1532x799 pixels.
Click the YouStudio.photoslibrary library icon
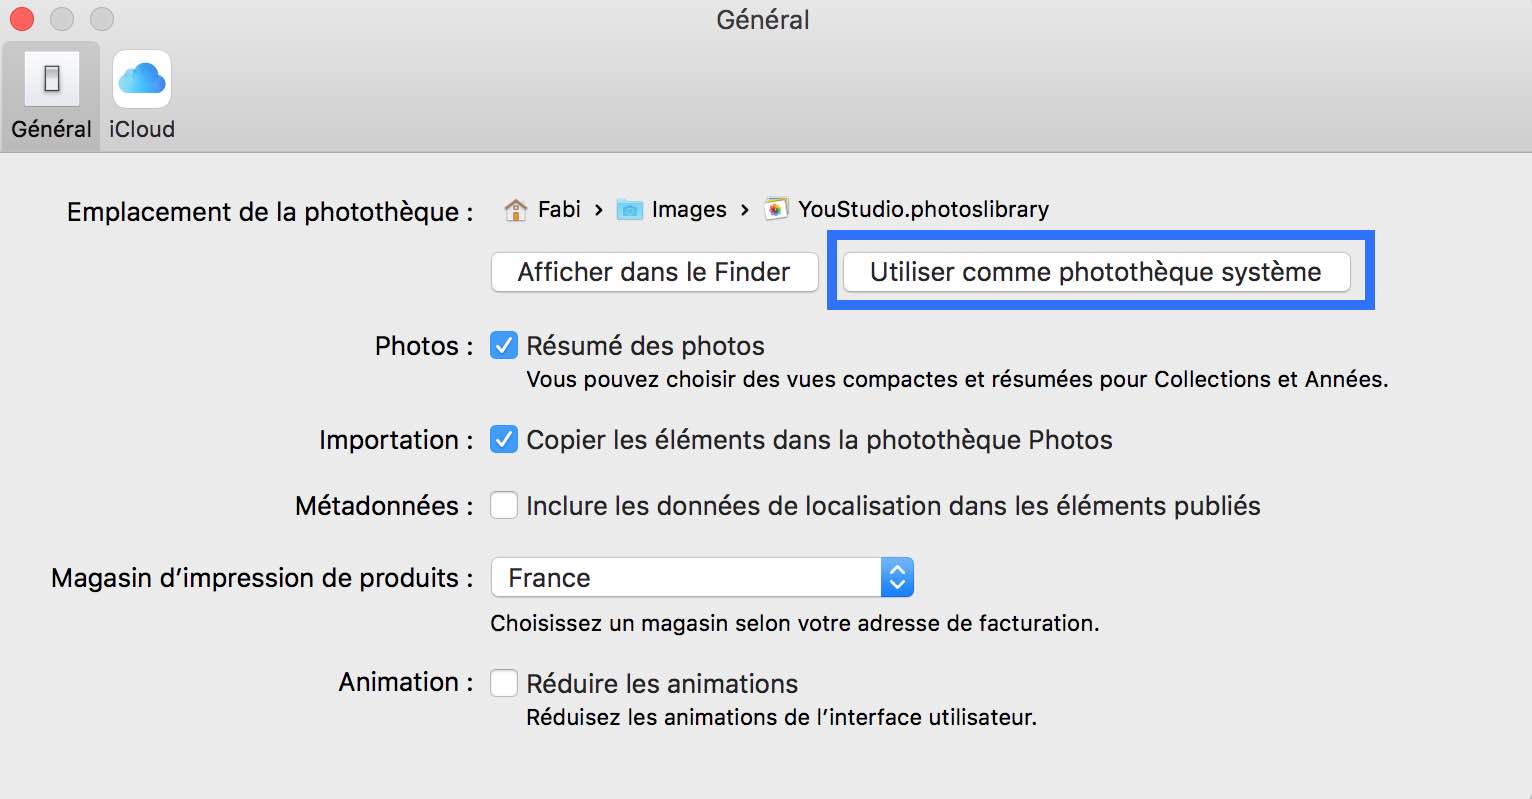click(x=776, y=210)
